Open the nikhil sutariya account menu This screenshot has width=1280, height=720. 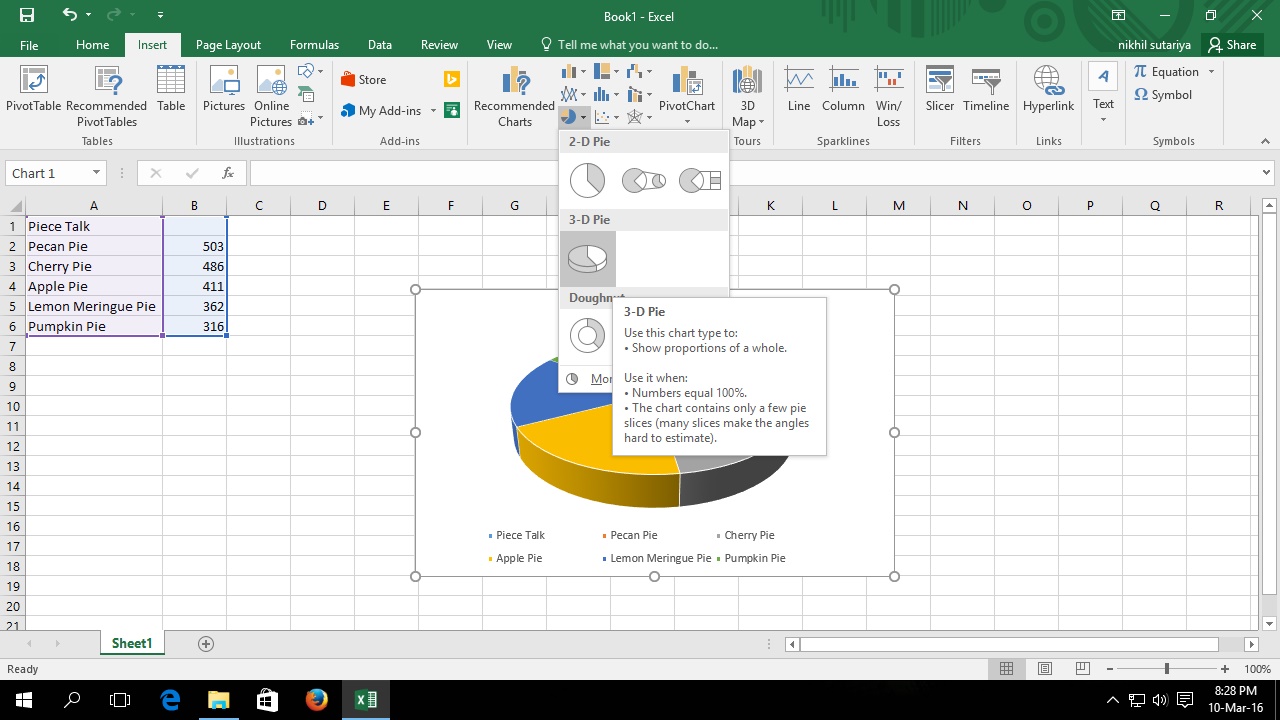point(1156,45)
